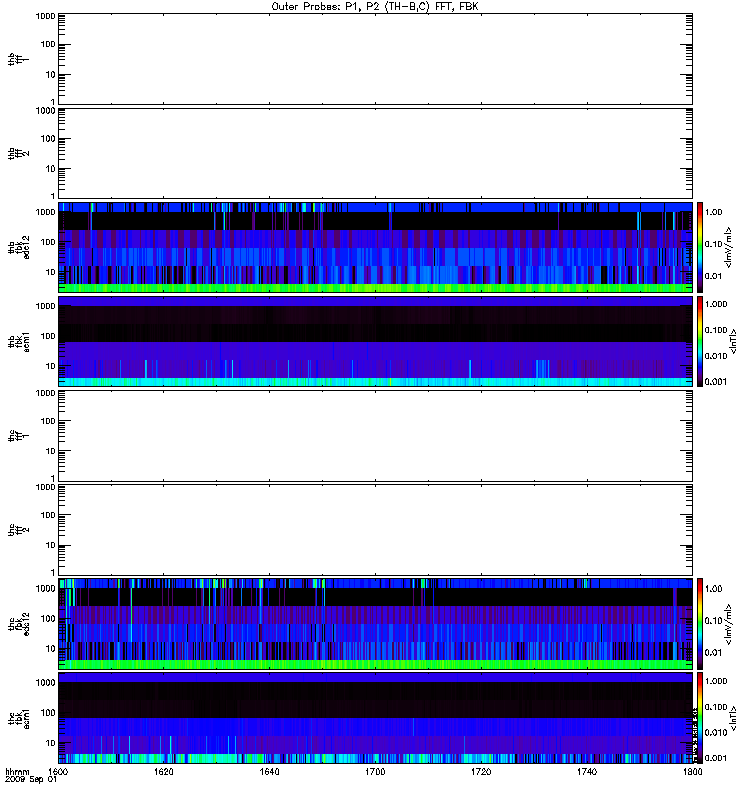Select the 1720 time axis label
This screenshot has height=800, width=750.
(481, 771)
